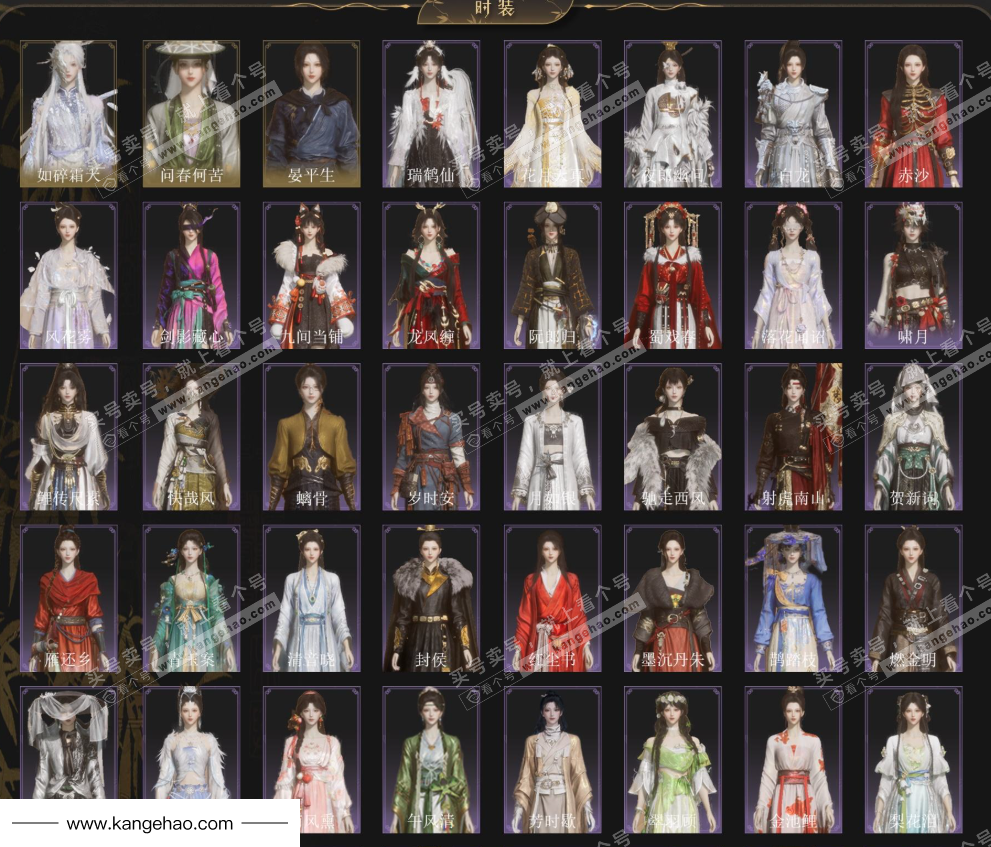This screenshot has width=991, height=847.
Task: Choose the 赤沙 red costume
Action: coord(913,114)
